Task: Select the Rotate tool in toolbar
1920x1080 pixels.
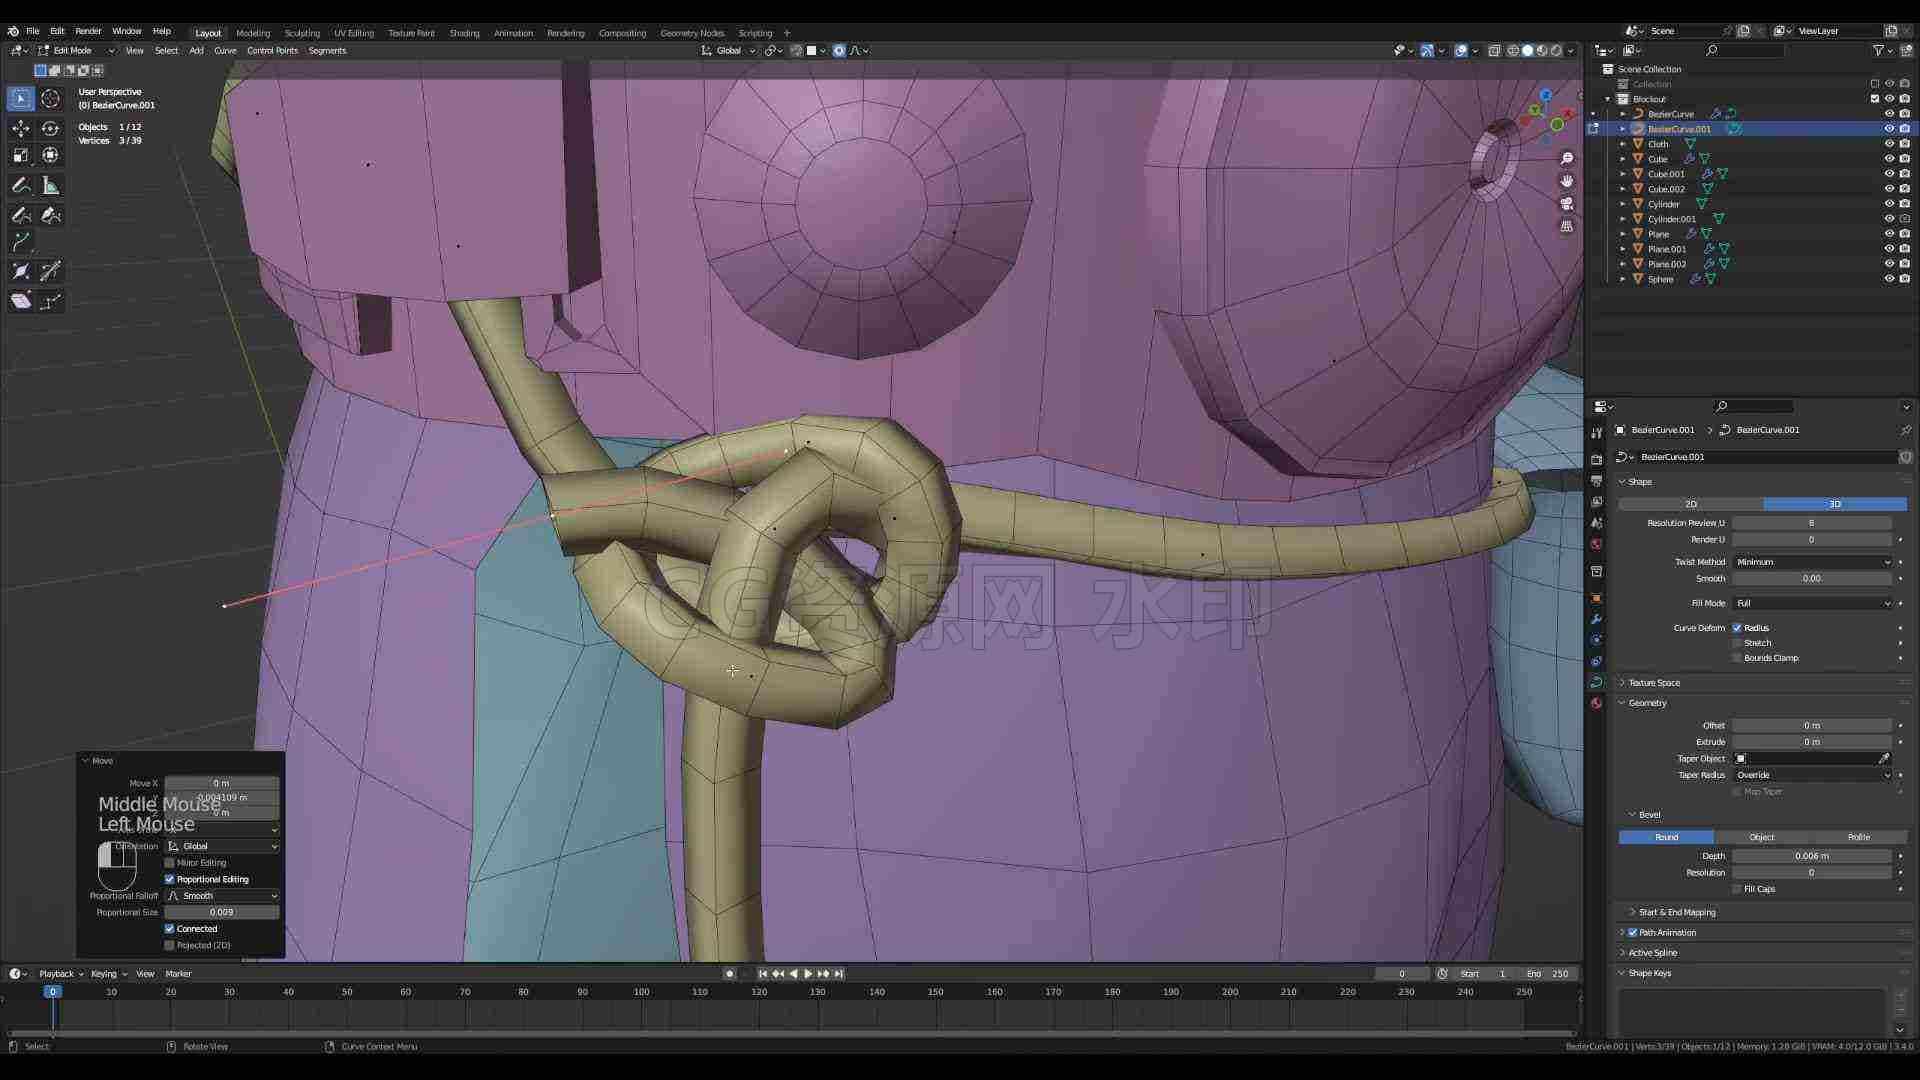Action: [x=51, y=128]
